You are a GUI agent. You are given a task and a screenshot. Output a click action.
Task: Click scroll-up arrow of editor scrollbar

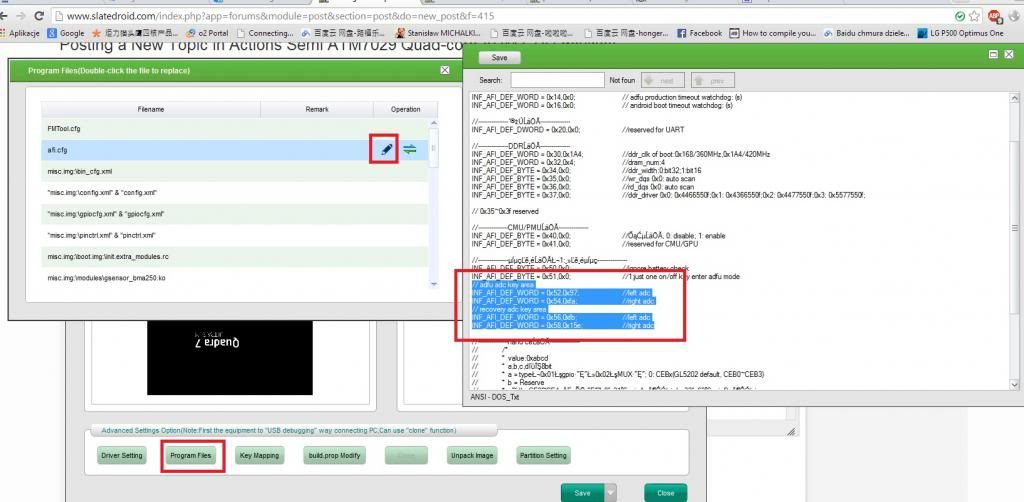point(1014,99)
